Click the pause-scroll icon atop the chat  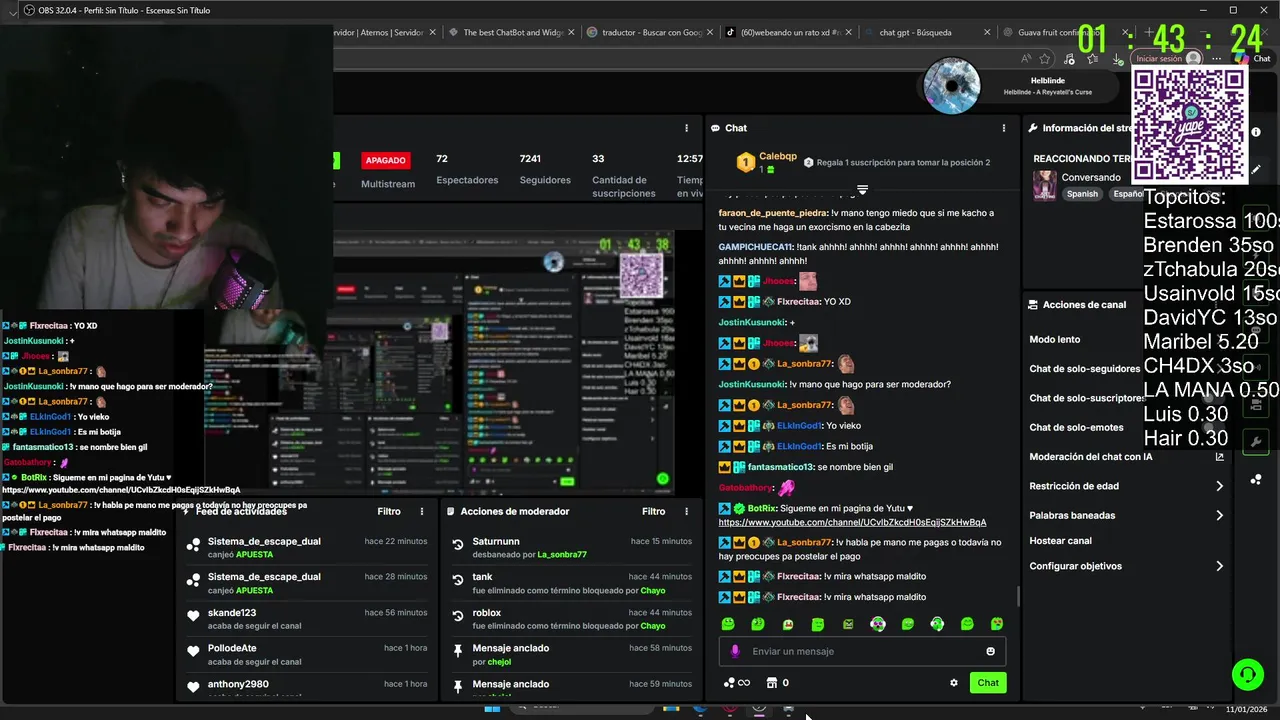[x=862, y=189]
